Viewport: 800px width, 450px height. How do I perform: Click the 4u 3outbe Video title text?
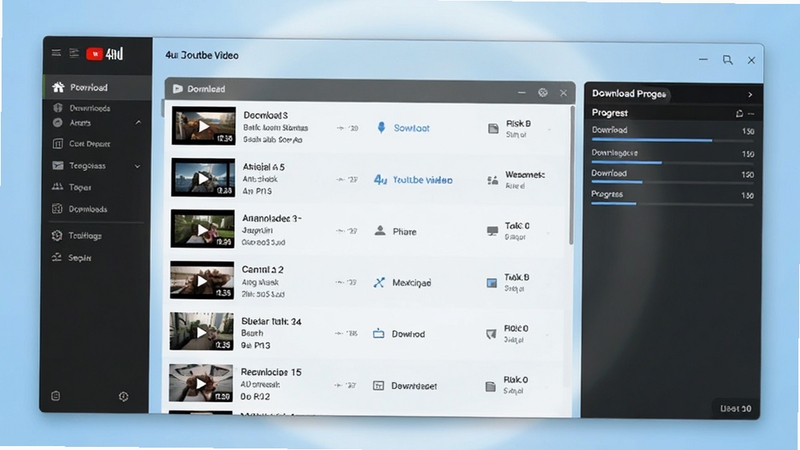(202, 55)
